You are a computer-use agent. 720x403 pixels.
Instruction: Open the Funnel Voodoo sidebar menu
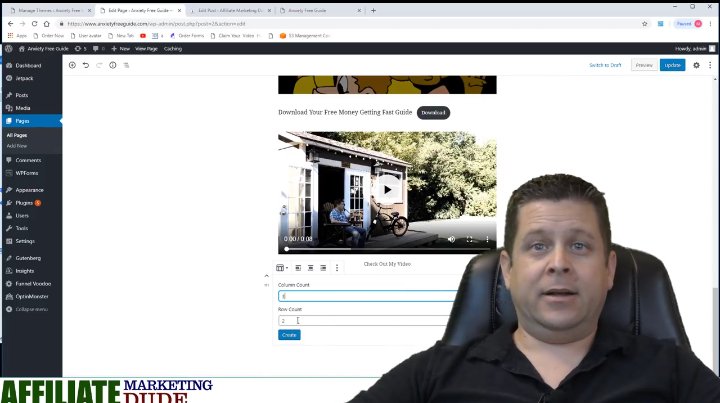click(x=33, y=284)
